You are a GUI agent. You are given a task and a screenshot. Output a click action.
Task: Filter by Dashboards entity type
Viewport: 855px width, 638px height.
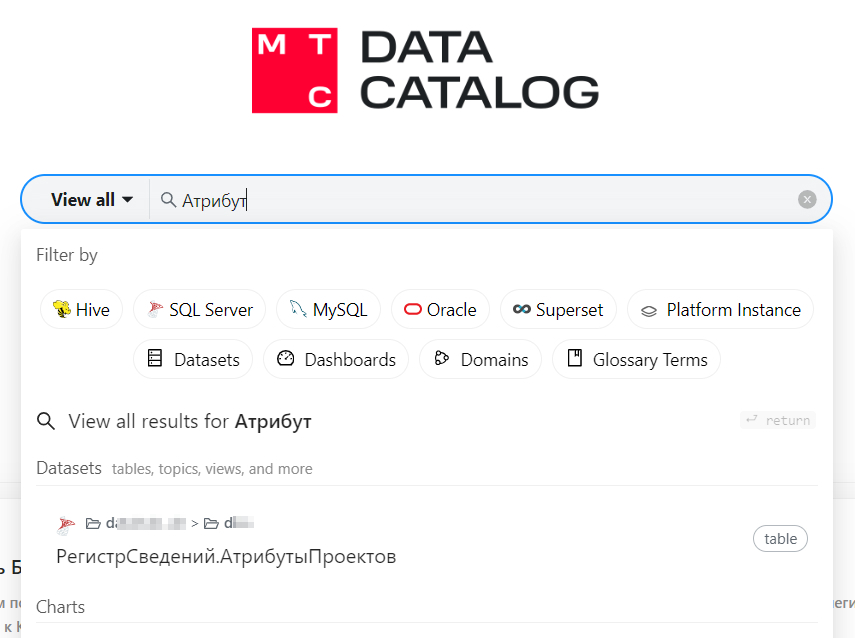(x=336, y=360)
